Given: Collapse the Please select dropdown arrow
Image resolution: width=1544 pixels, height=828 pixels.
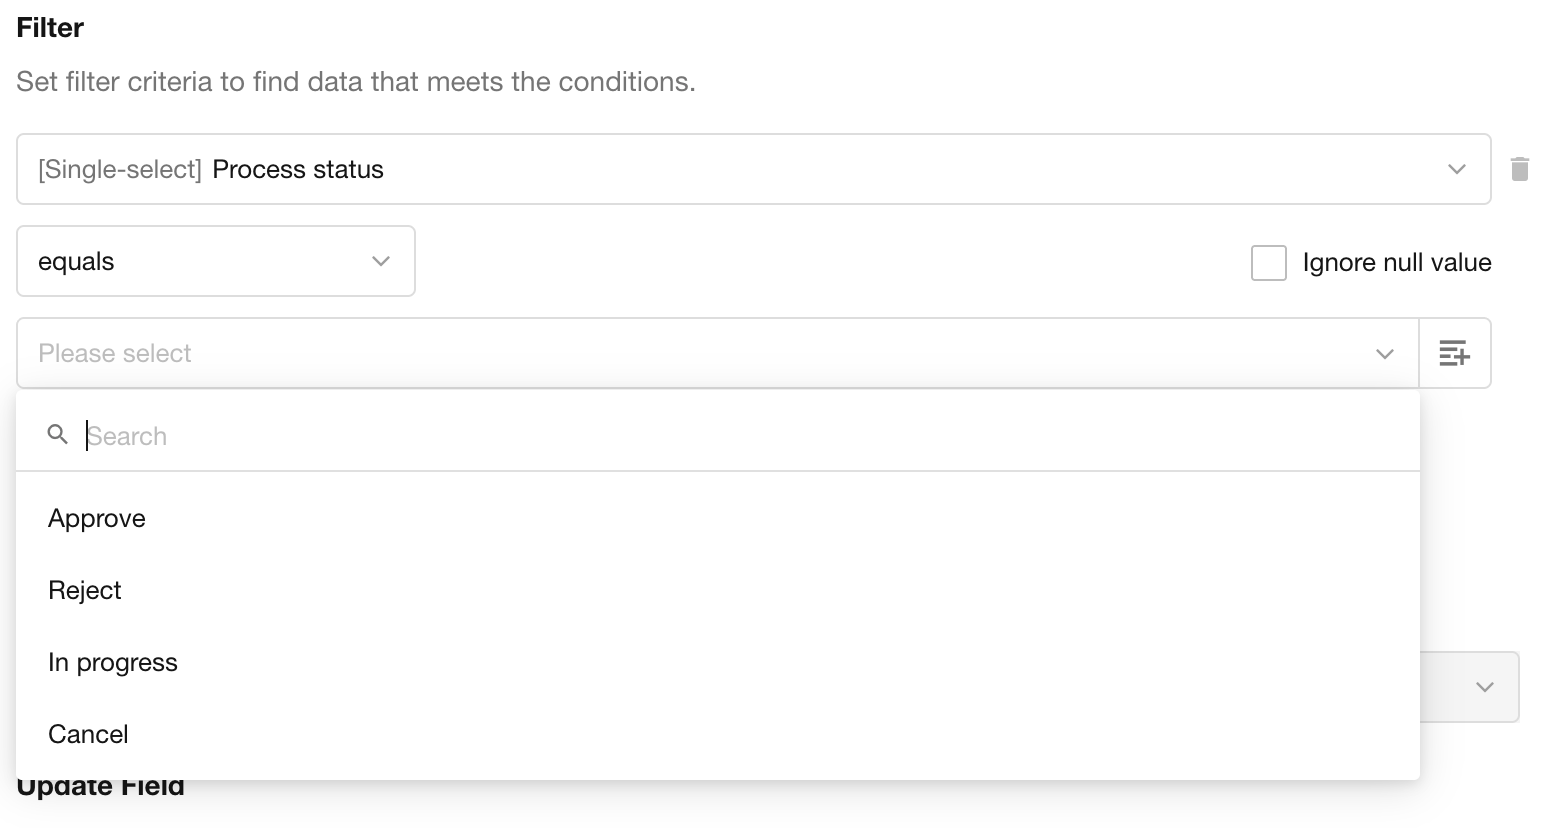Looking at the screenshot, I should 1384,353.
